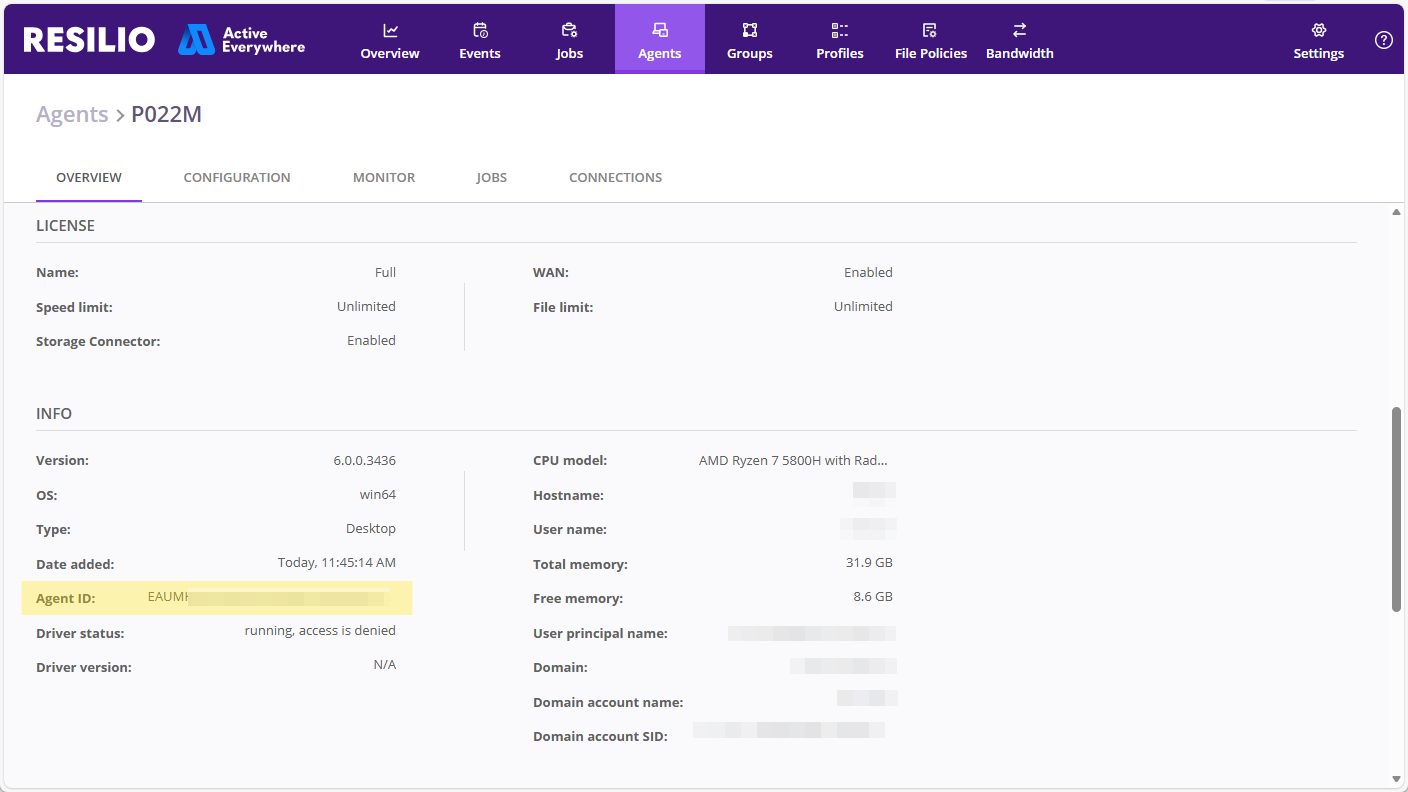Click the license name value Full
1408x792 pixels.
point(385,272)
